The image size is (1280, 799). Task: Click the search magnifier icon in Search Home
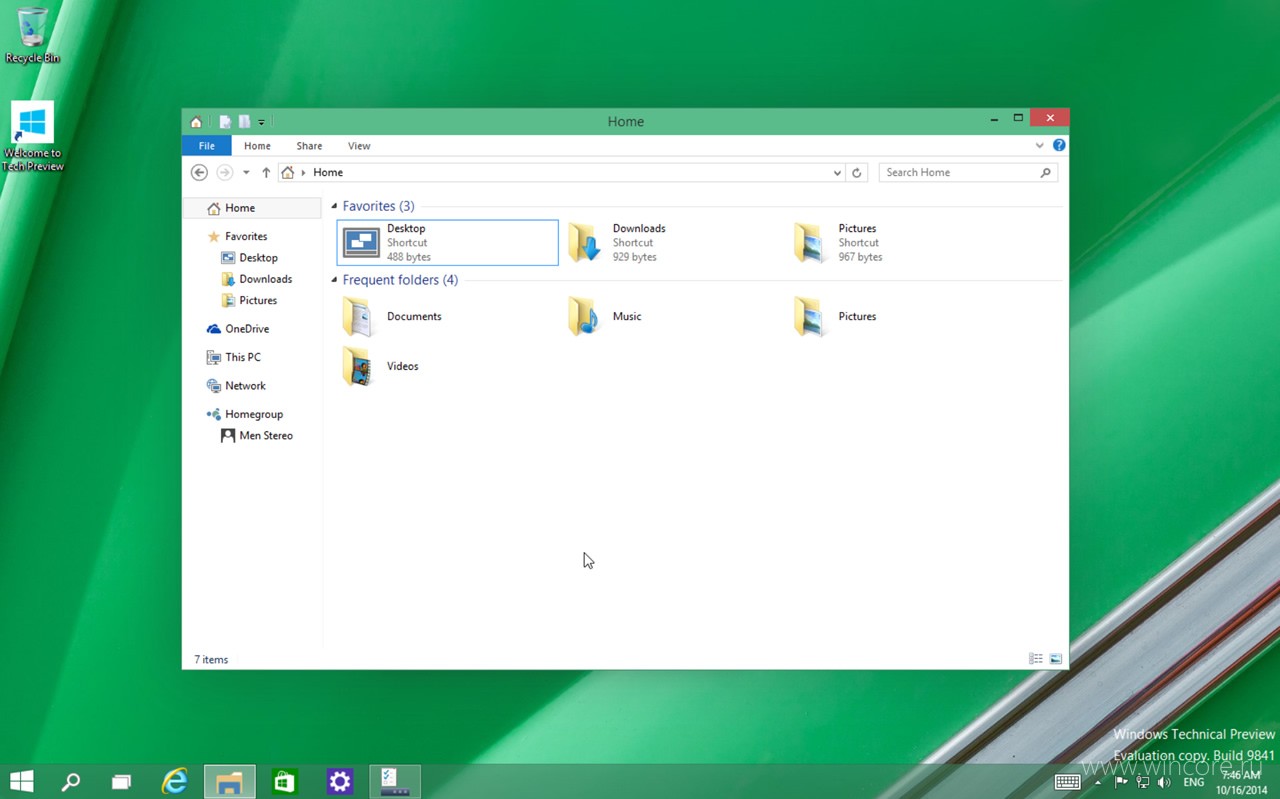click(1046, 172)
